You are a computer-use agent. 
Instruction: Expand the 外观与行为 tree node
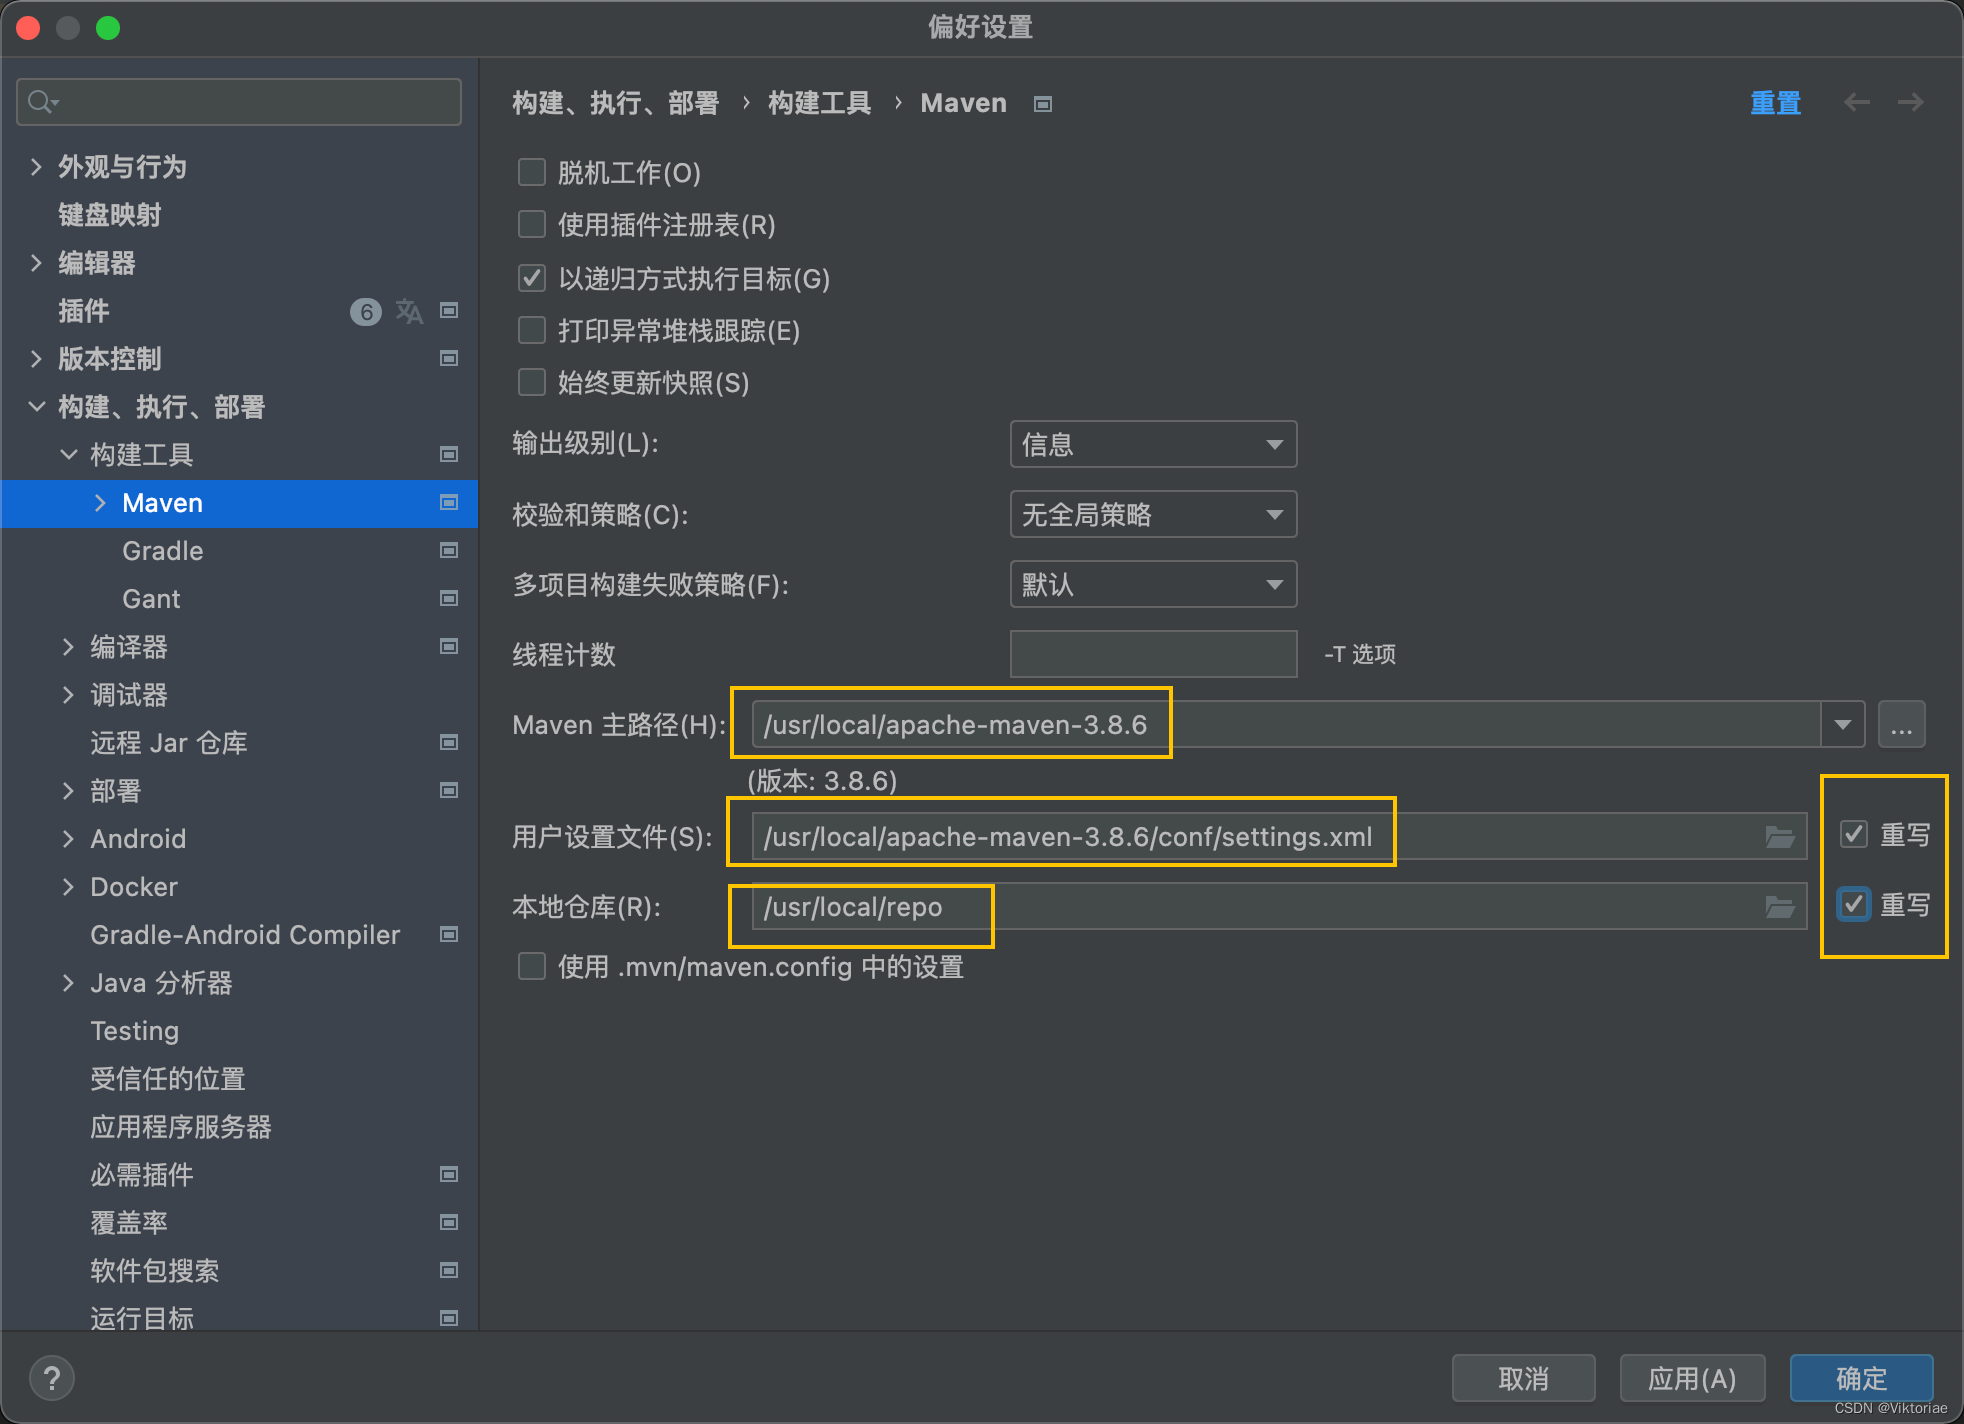coord(36,167)
